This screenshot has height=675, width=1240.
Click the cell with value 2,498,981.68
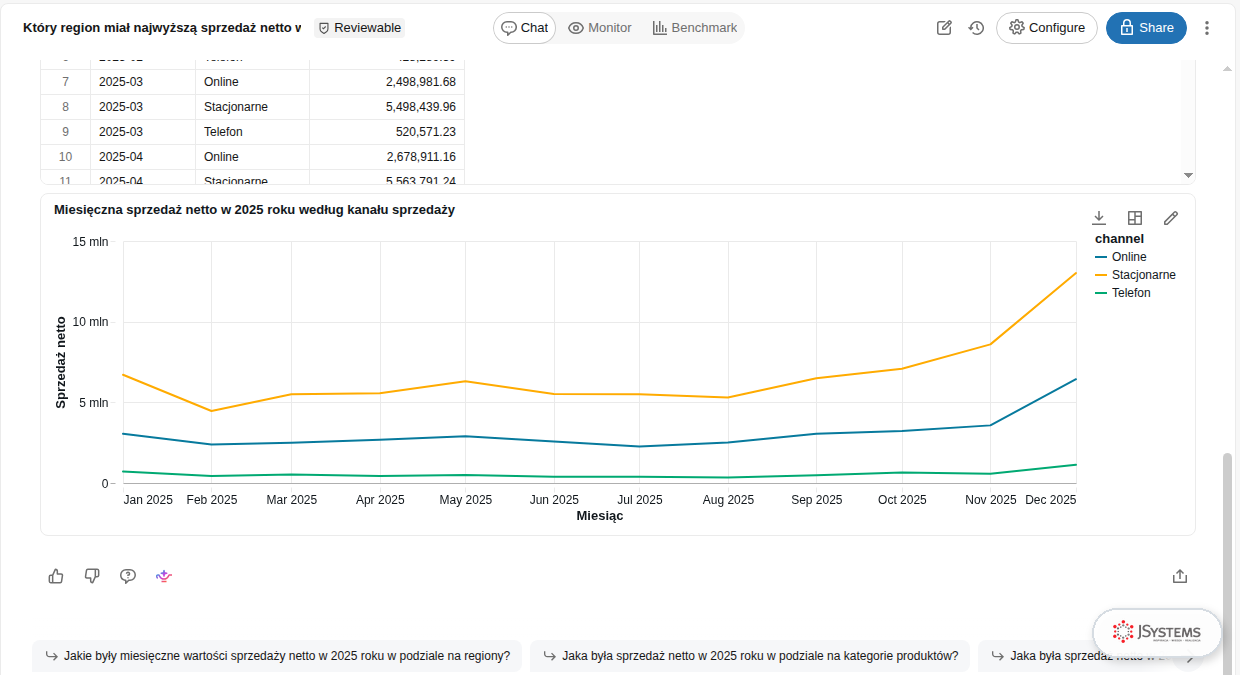click(x=387, y=82)
